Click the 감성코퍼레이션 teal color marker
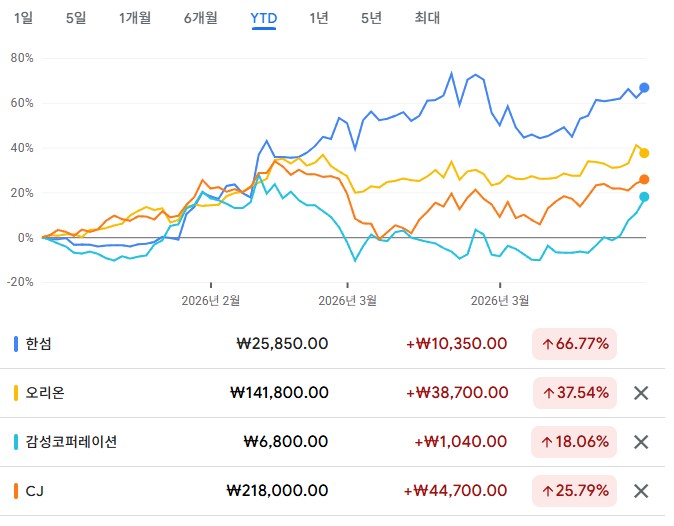The width and height of the screenshot is (674, 526). pos(16,442)
